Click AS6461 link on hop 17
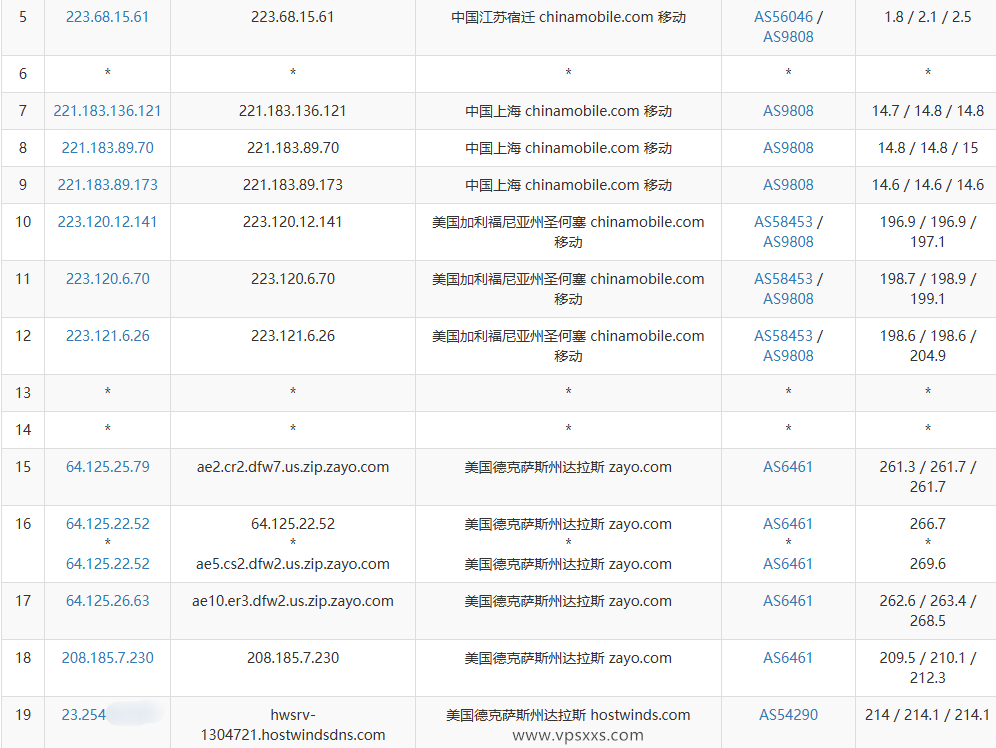 788,600
